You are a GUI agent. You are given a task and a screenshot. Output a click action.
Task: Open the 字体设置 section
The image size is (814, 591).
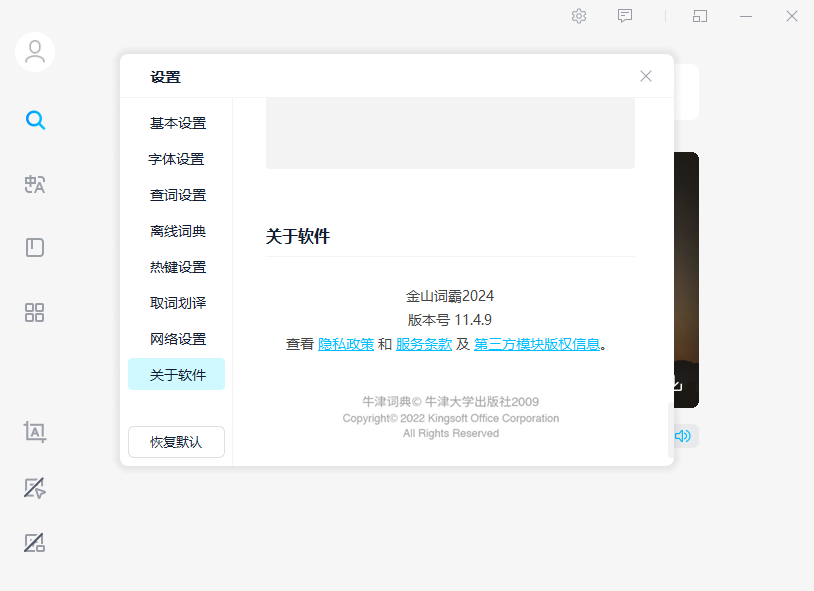click(176, 159)
